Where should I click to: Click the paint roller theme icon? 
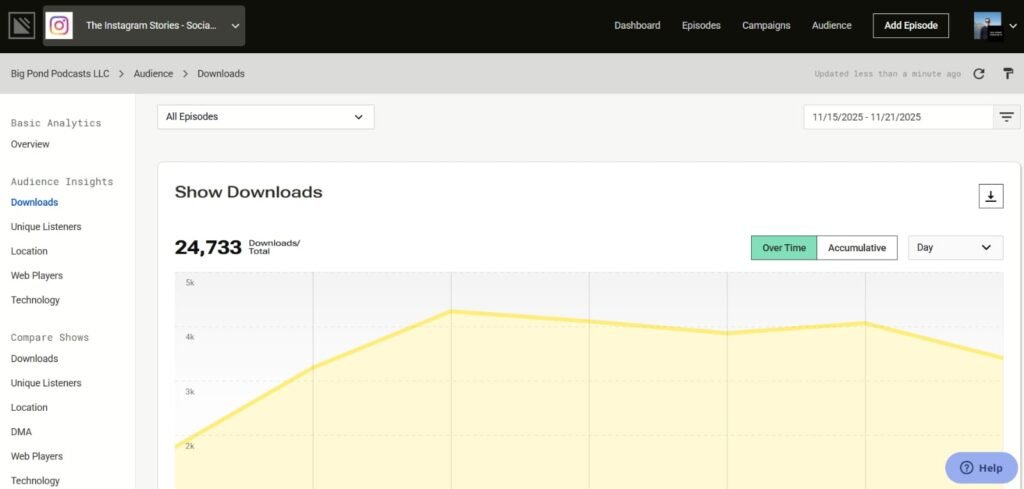(1008, 74)
